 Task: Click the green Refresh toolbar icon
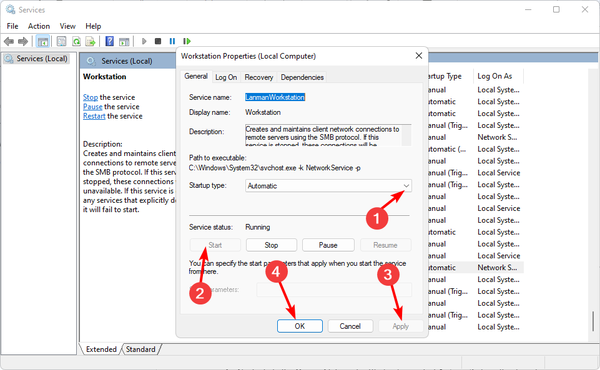(x=76, y=41)
